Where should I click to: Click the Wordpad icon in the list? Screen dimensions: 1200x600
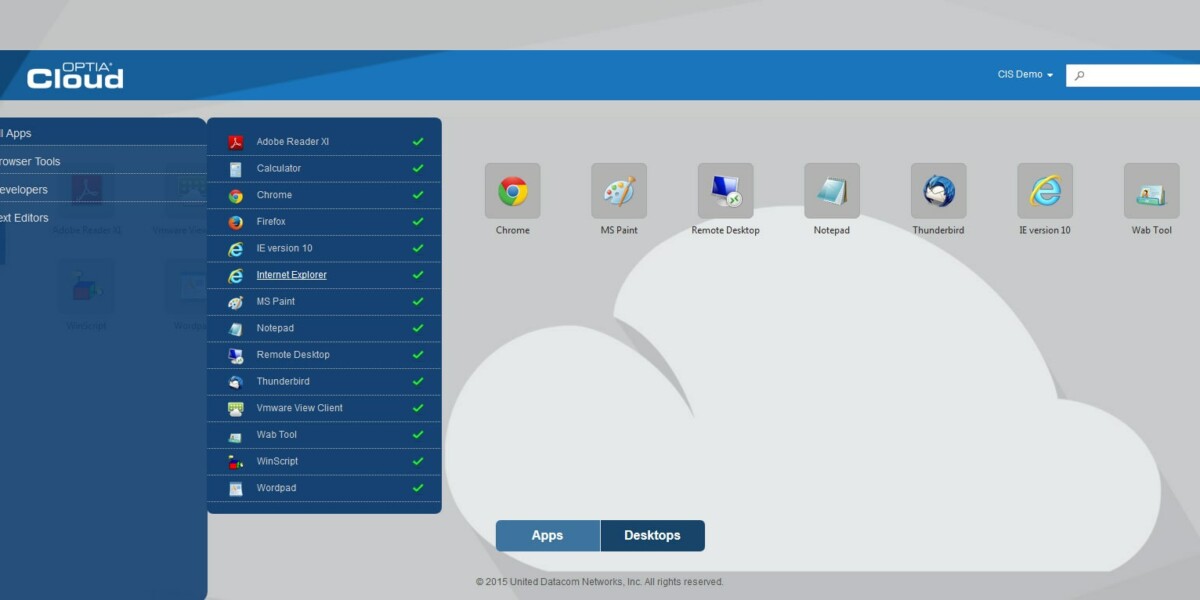[x=236, y=488]
